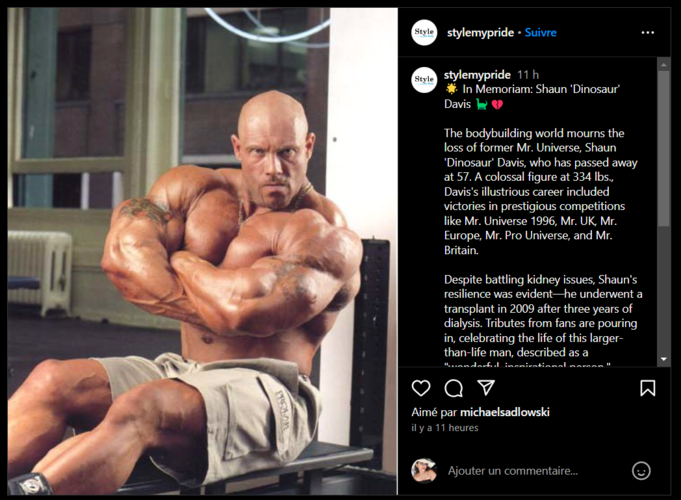The width and height of the screenshot is (681, 500).
Task: Click the stylemypride avatar in the header
Action: point(424,33)
